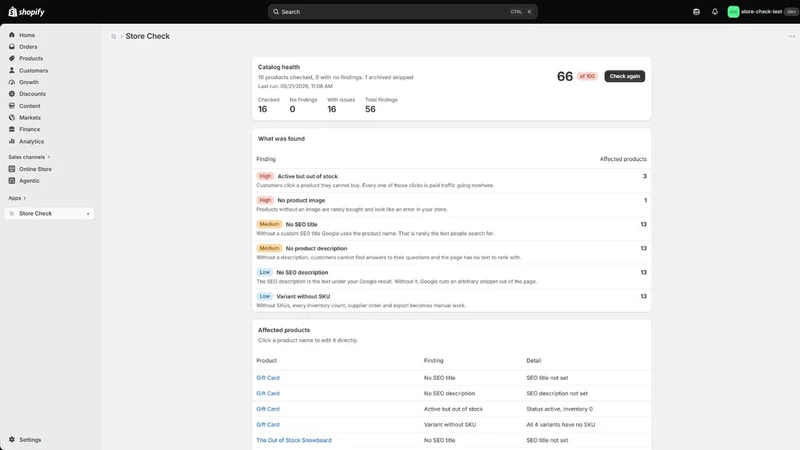Click the Total findings value 56
800x450 pixels.
370,109
